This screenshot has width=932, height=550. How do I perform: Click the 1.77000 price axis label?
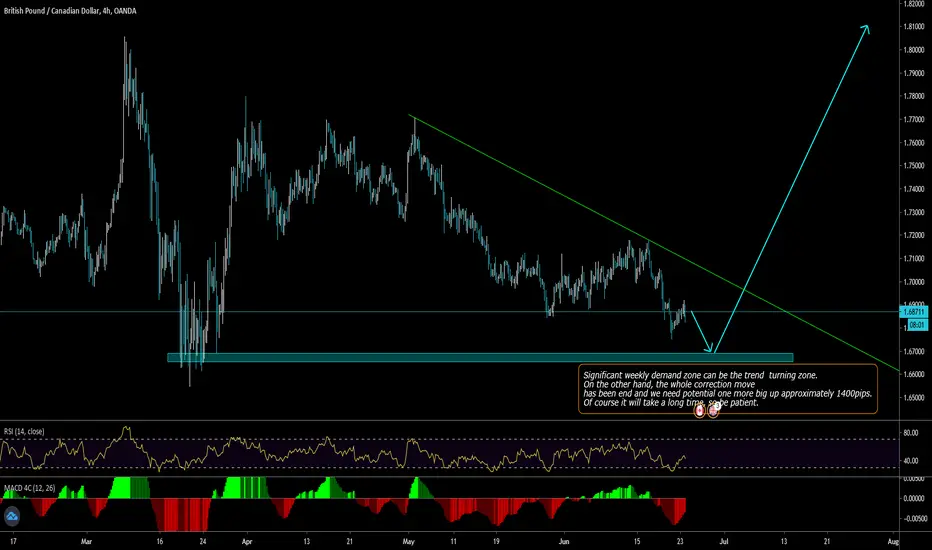914,120
